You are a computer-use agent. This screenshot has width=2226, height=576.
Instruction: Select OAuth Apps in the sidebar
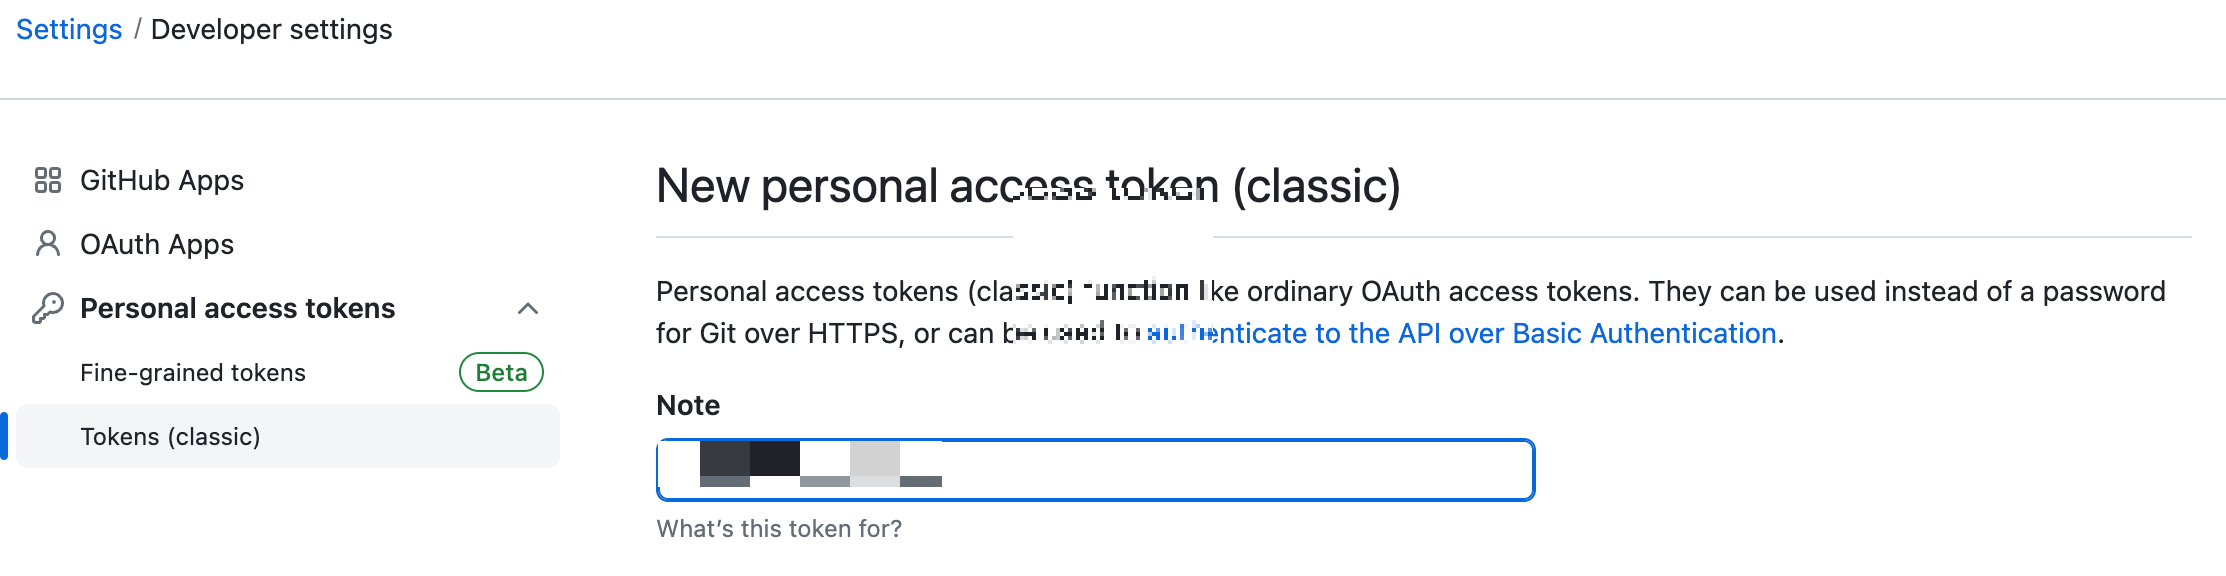(x=157, y=243)
